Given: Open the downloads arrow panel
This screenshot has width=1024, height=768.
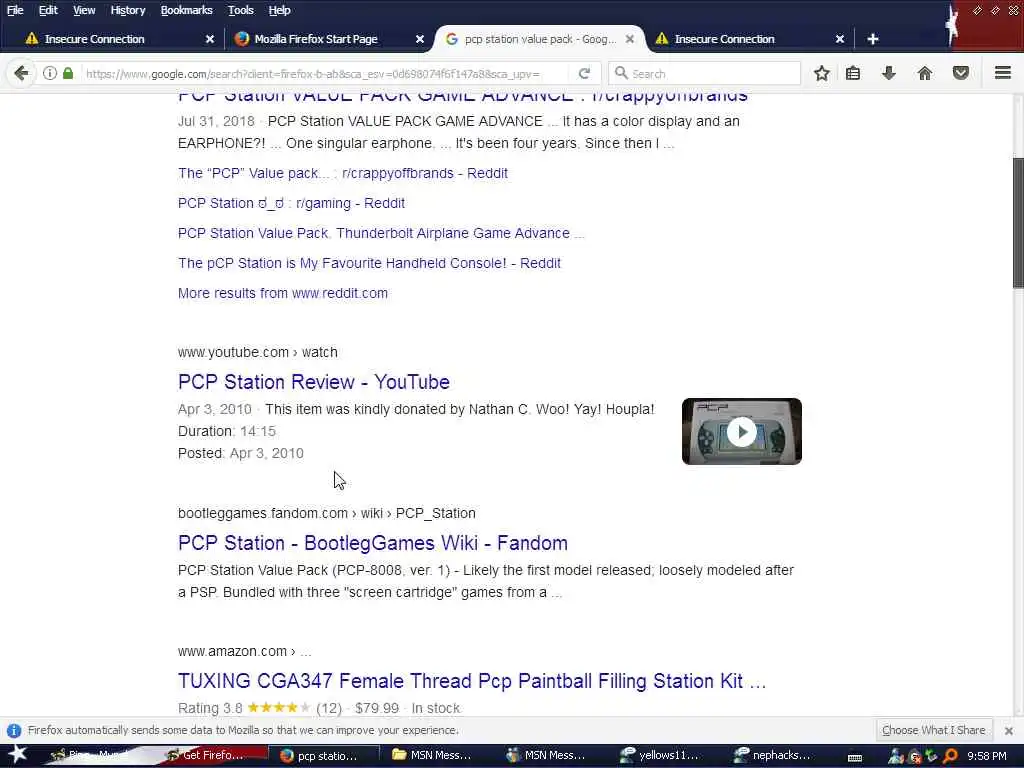Looking at the screenshot, I should tap(888, 73).
